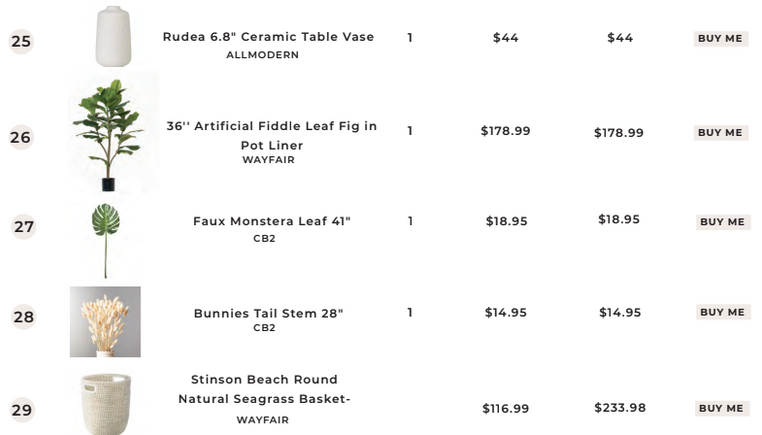The width and height of the screenshot is (762, 435).
Task: Click BUY ME for Artificial Fiddle Leaf Fig
Action: point(720,132)
